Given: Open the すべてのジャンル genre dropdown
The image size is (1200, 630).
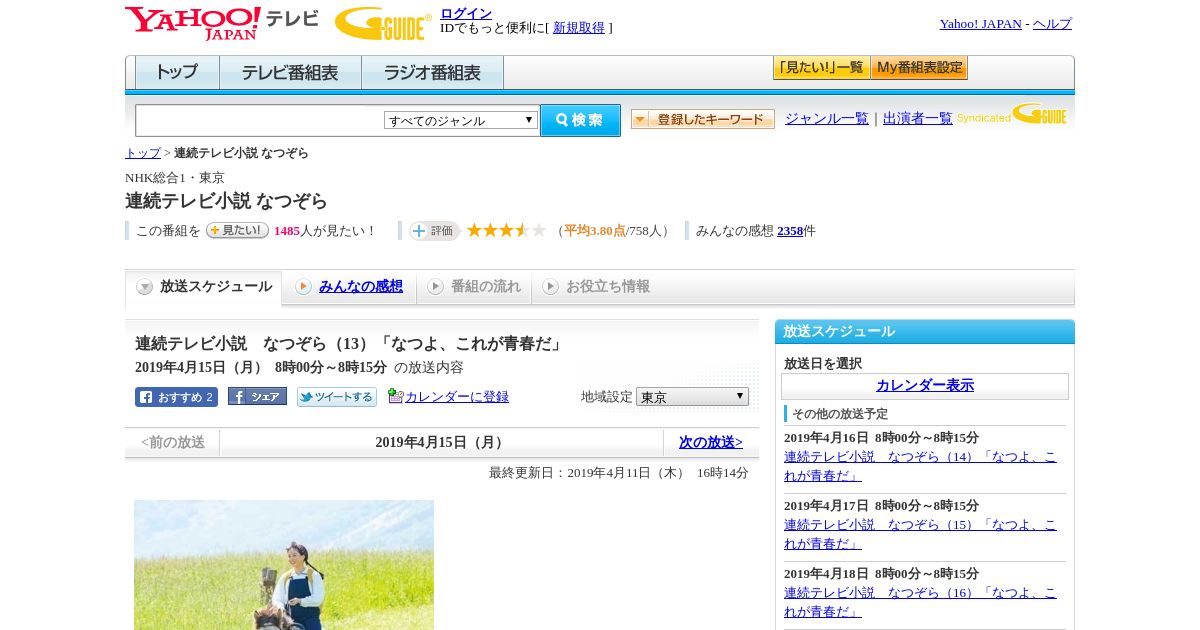Looking at the screenshot, I should click(x=461, y=120).
